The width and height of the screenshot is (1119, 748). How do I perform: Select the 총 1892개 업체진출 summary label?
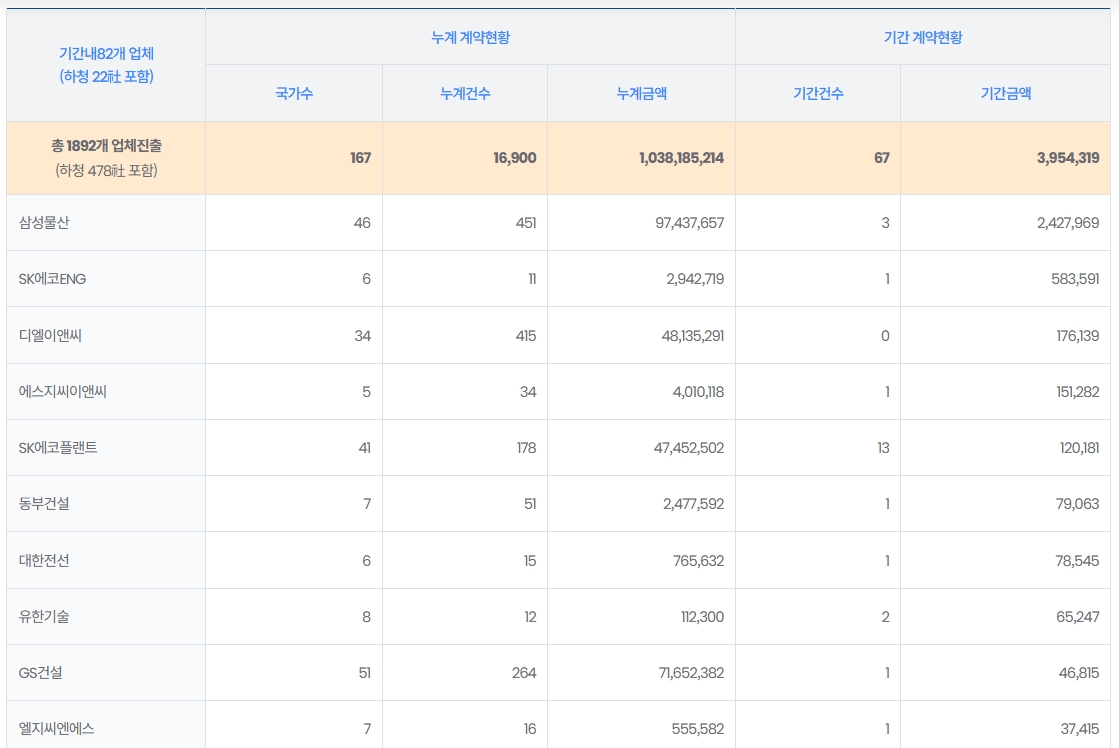[x=106, y=146]
